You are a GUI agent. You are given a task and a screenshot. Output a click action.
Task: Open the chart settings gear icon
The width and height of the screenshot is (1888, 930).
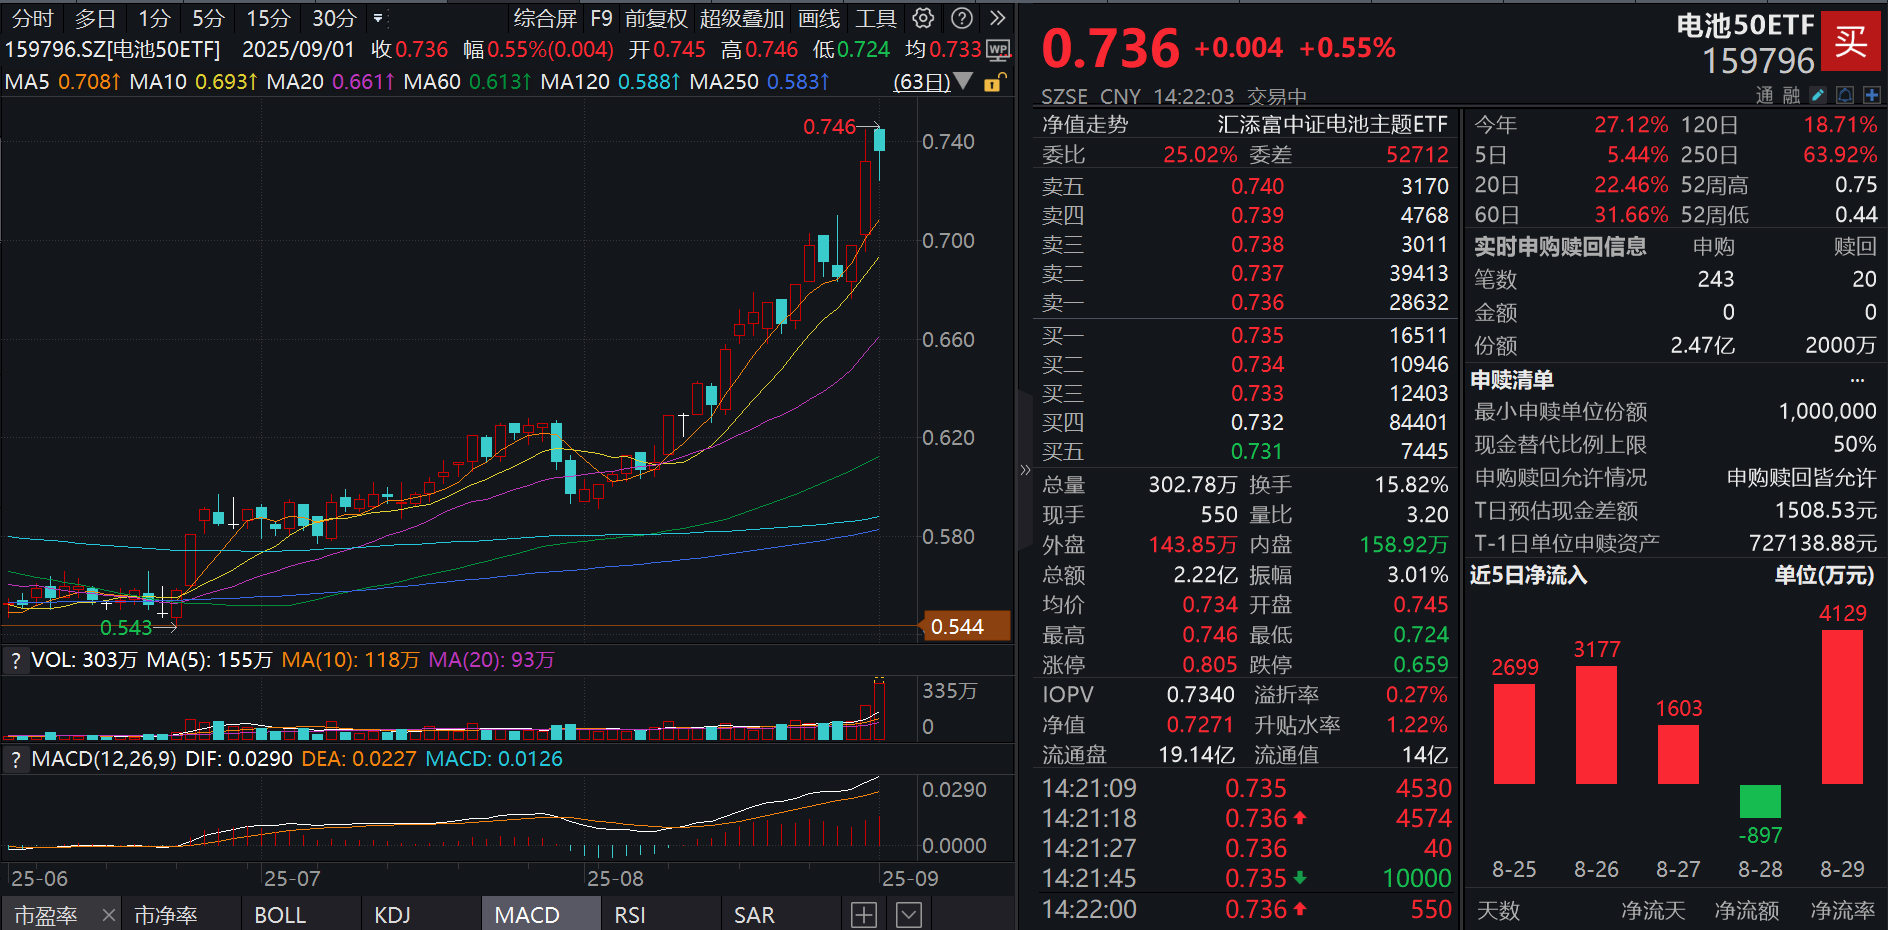(x=922, y=17)
